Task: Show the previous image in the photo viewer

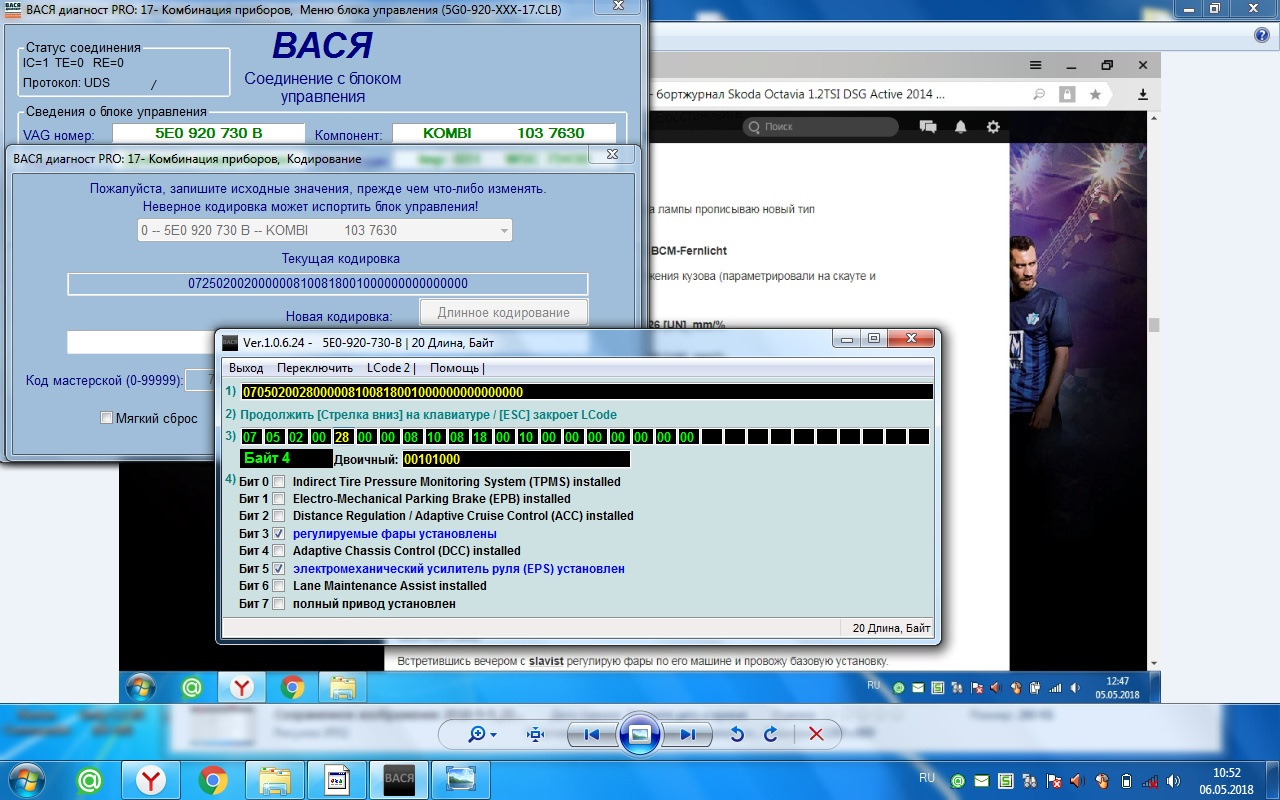Action: click(x=591, y=734)
